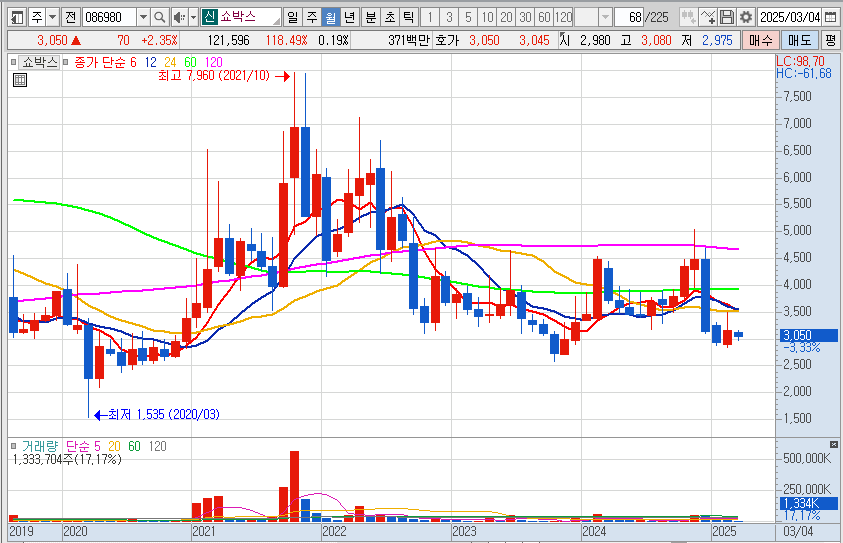Select interval 20 button
Screen dimensions: 843x543
point(506,18)
